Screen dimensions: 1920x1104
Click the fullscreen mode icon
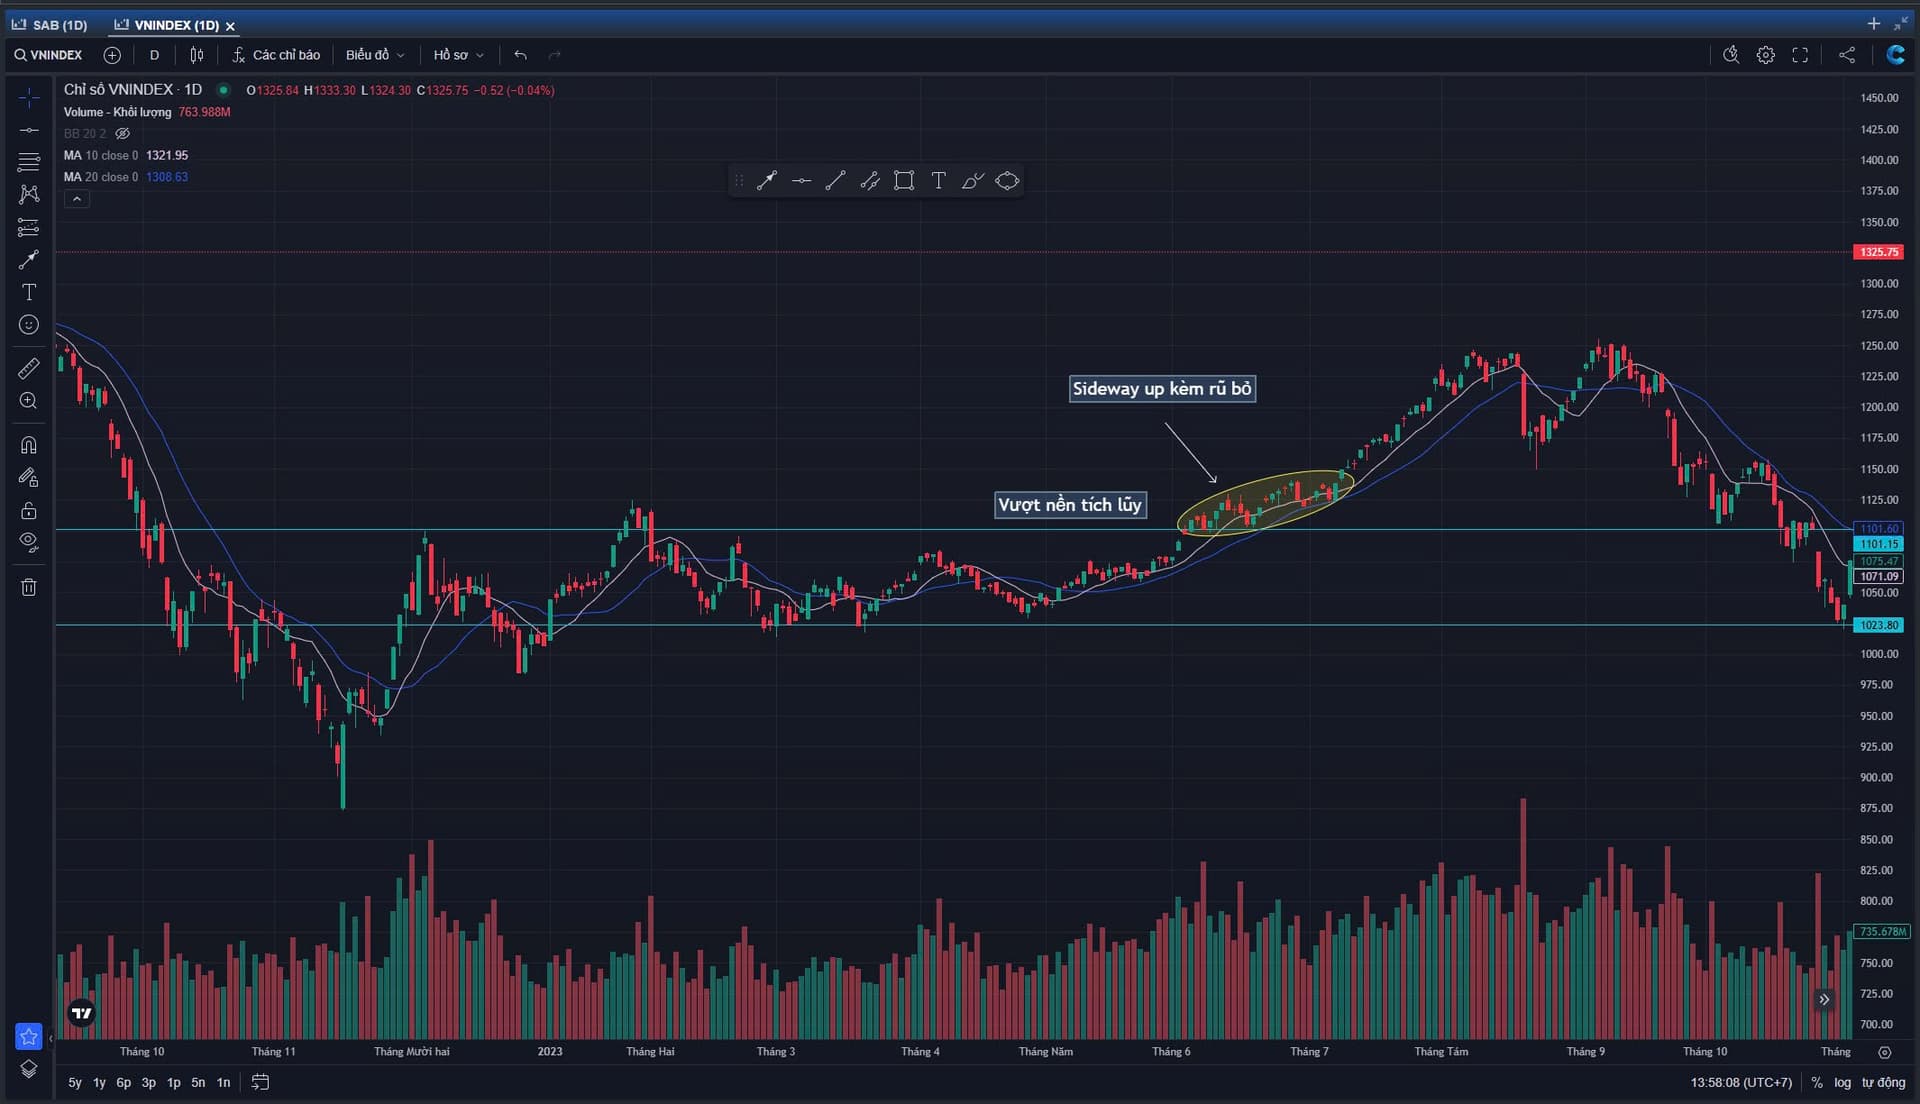coord(1800,55)
